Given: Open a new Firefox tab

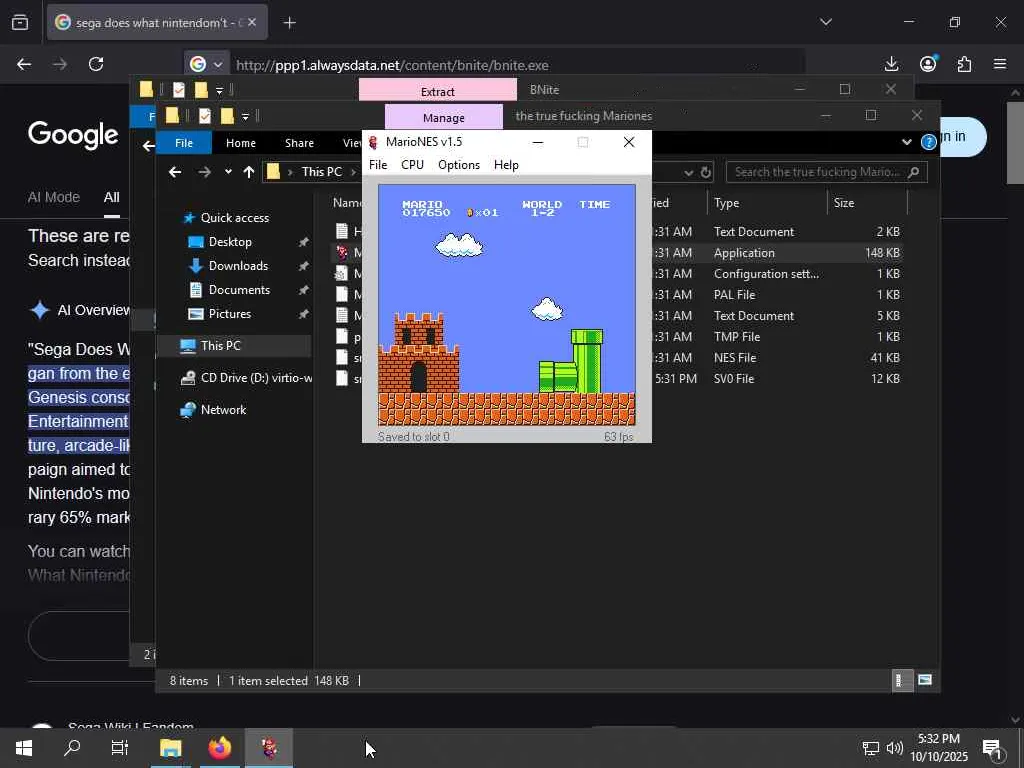Looking at the screenshot, I should (x=290, y=23).
